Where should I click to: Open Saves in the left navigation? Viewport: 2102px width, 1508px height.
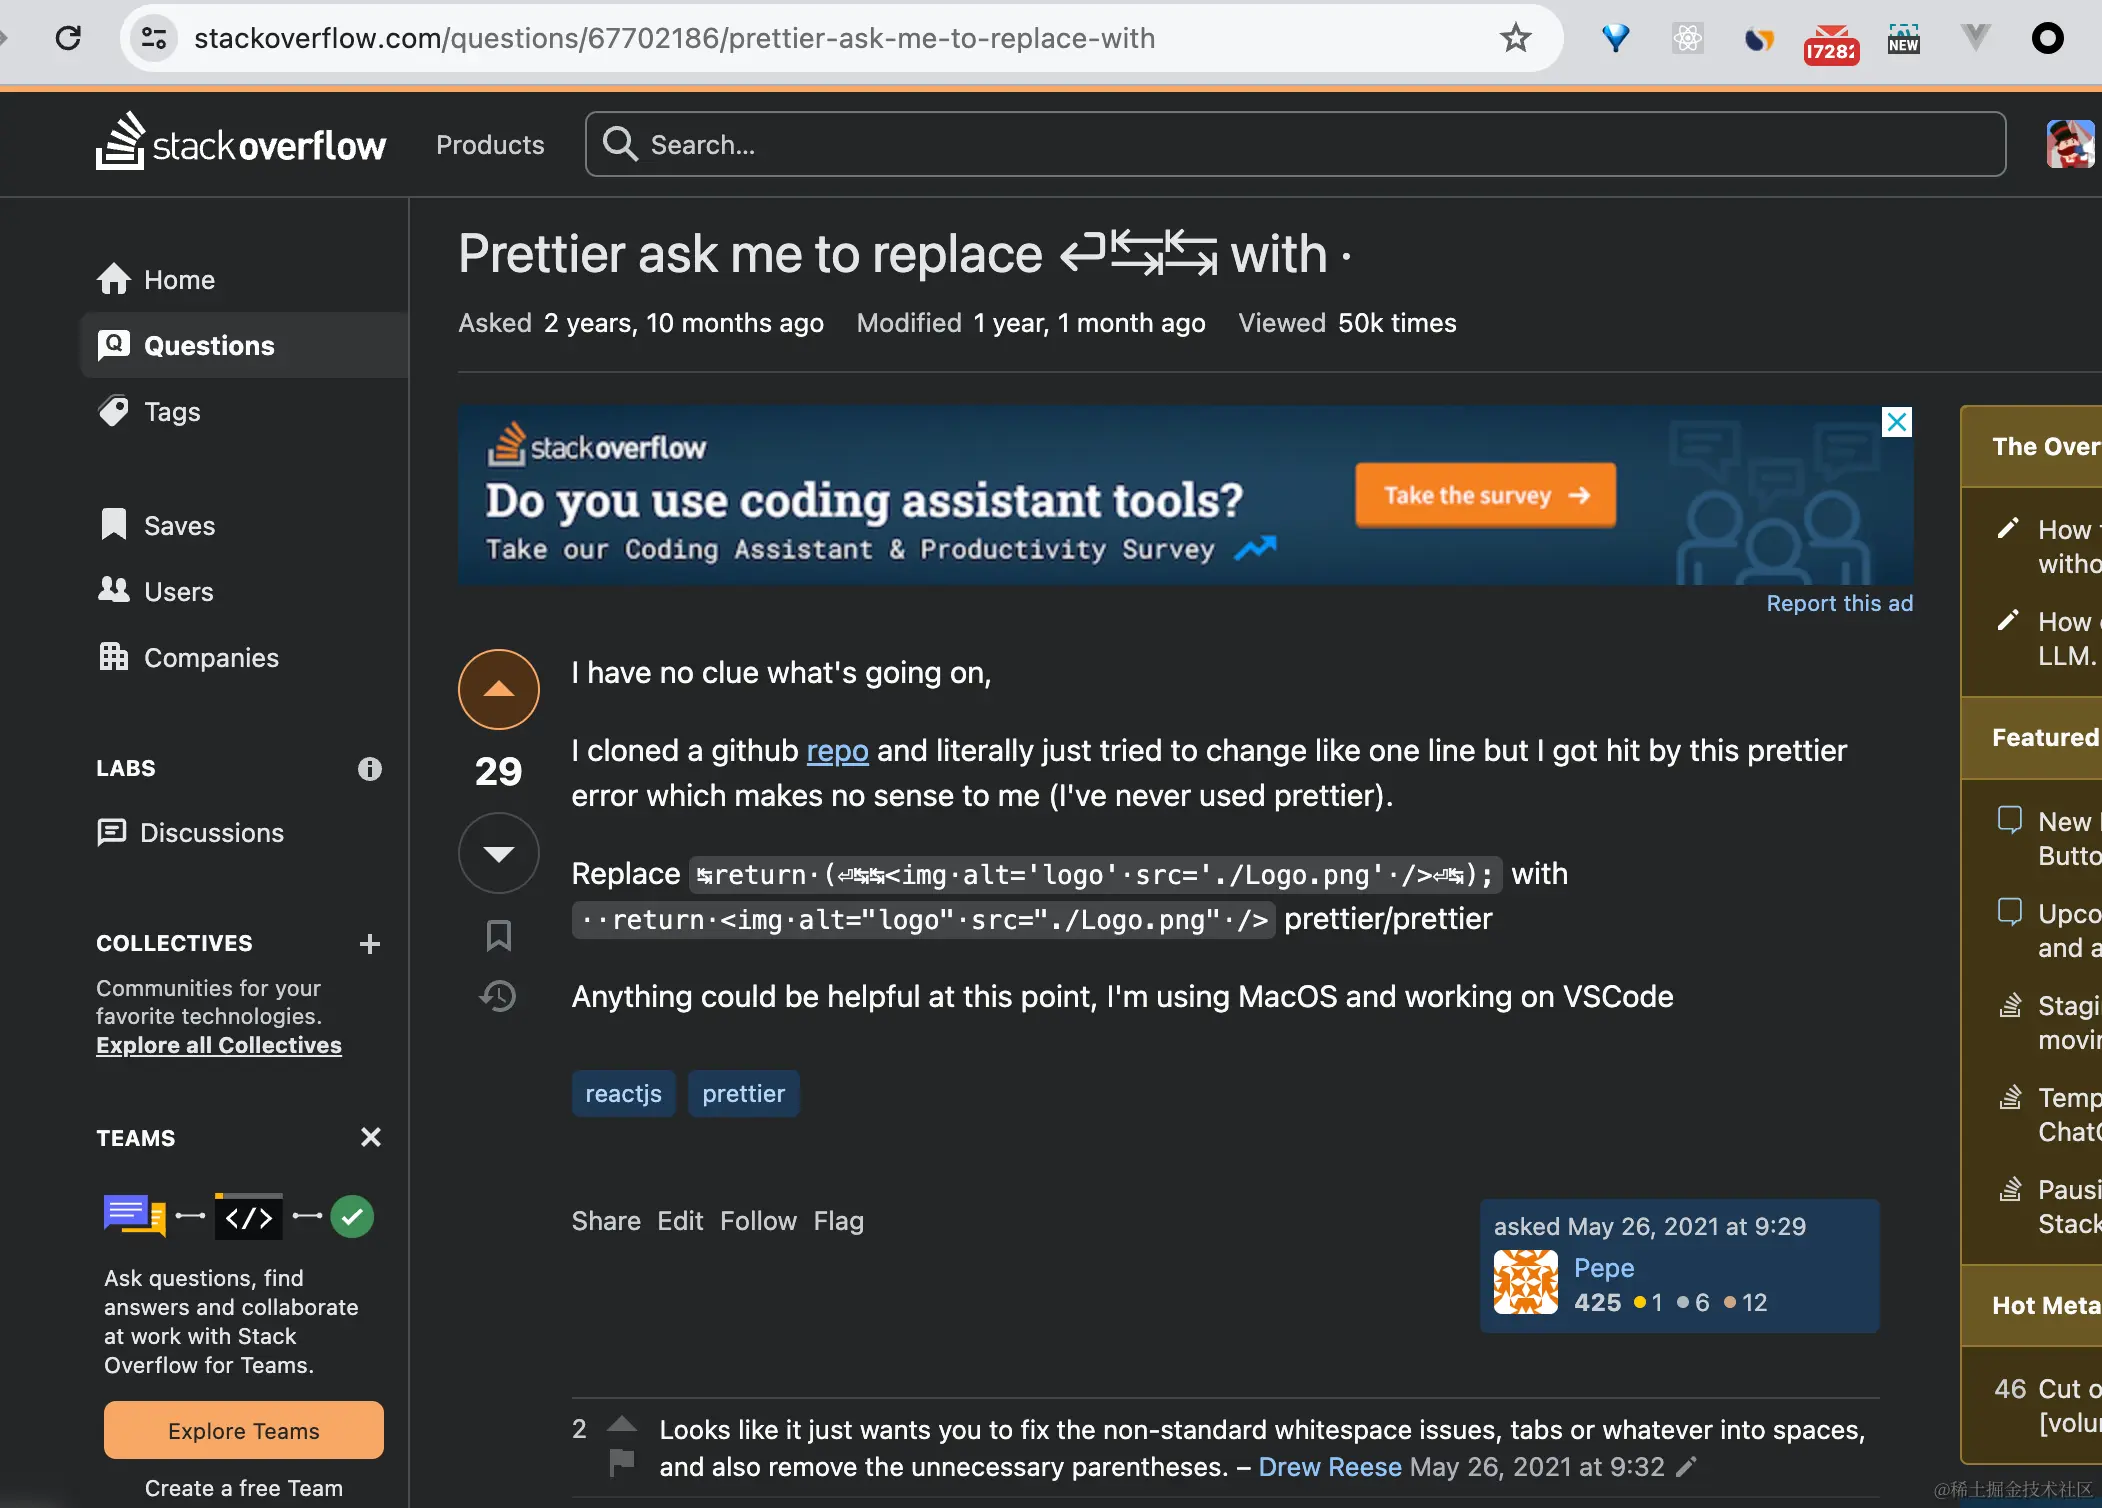(x=179, y=525)
